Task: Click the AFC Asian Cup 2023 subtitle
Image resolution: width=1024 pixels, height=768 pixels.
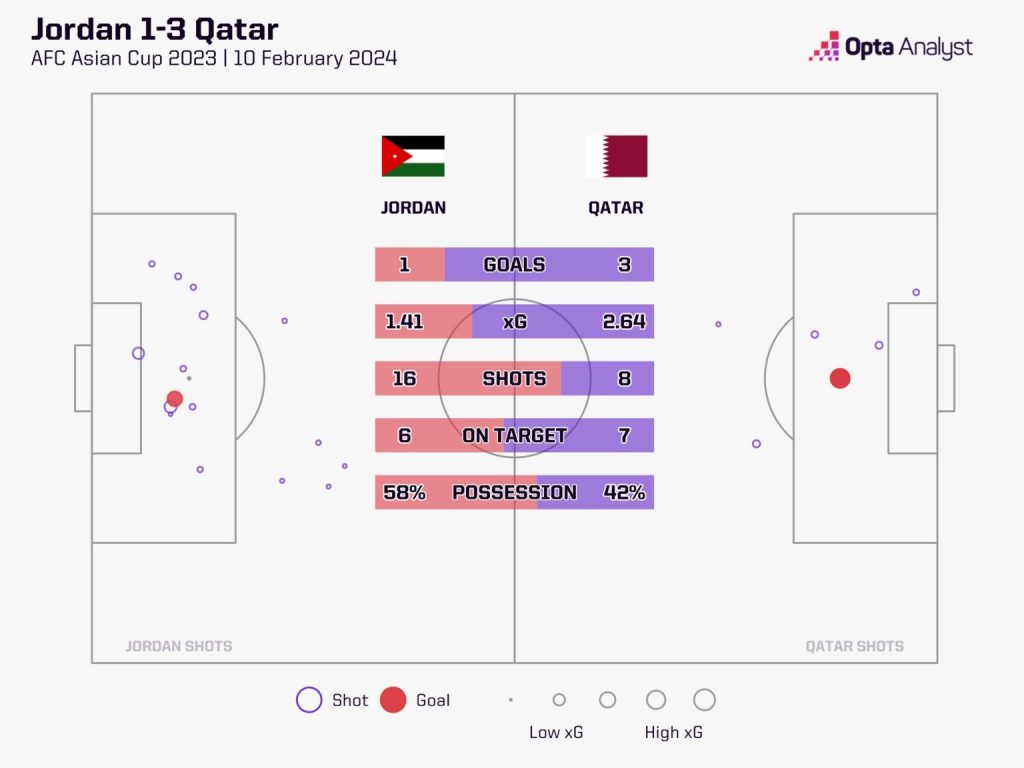Action: (123, 58)
